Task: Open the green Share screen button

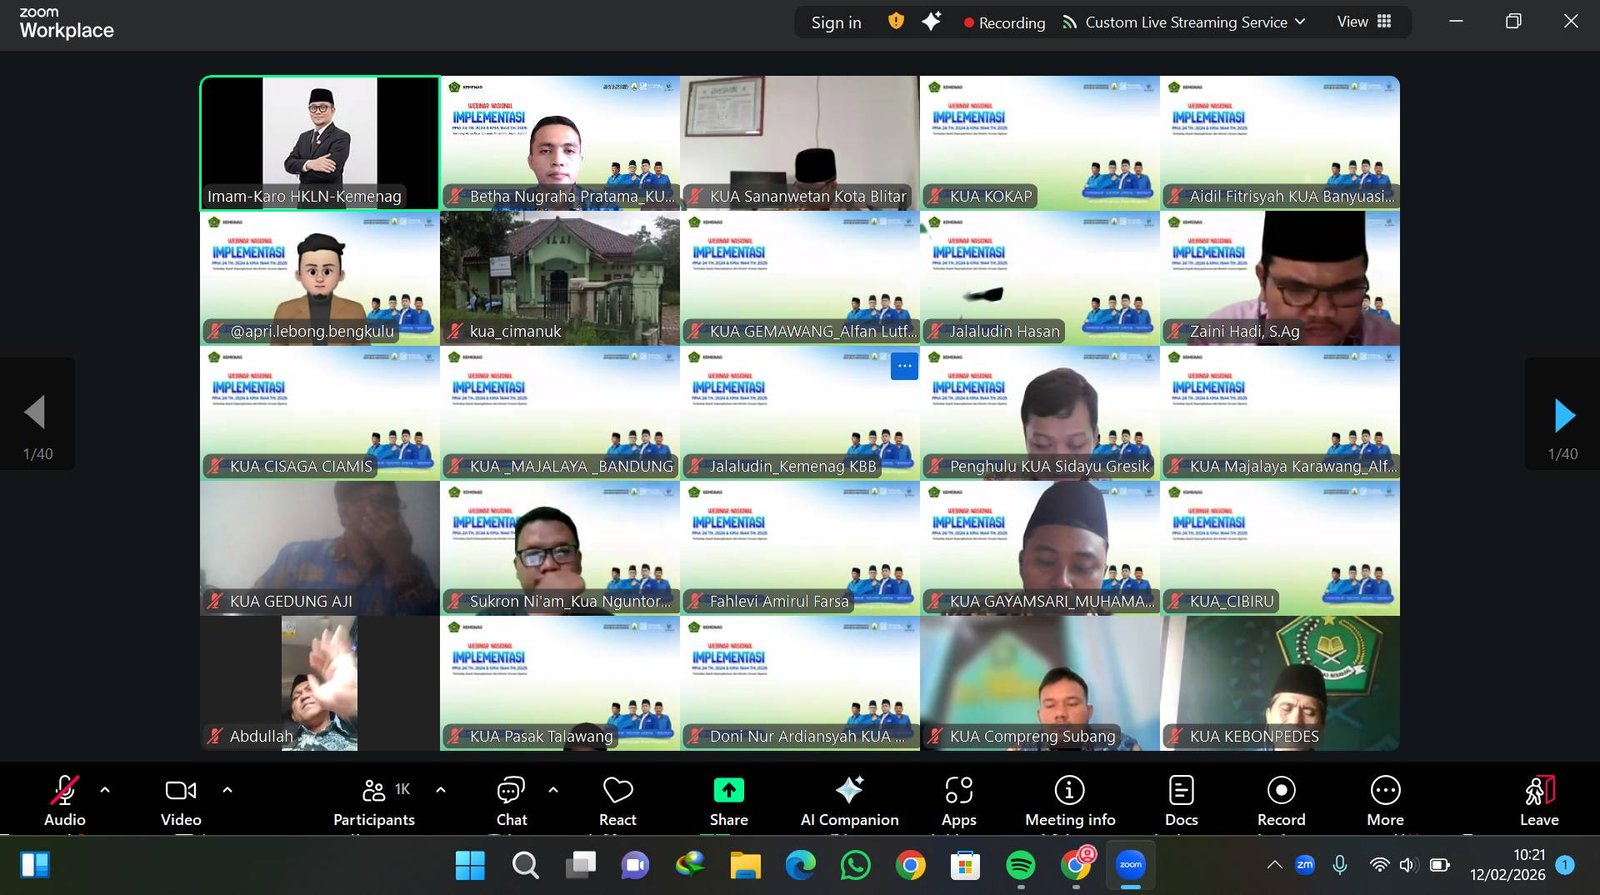Action: pyautogui.click(x=728, y=801)
